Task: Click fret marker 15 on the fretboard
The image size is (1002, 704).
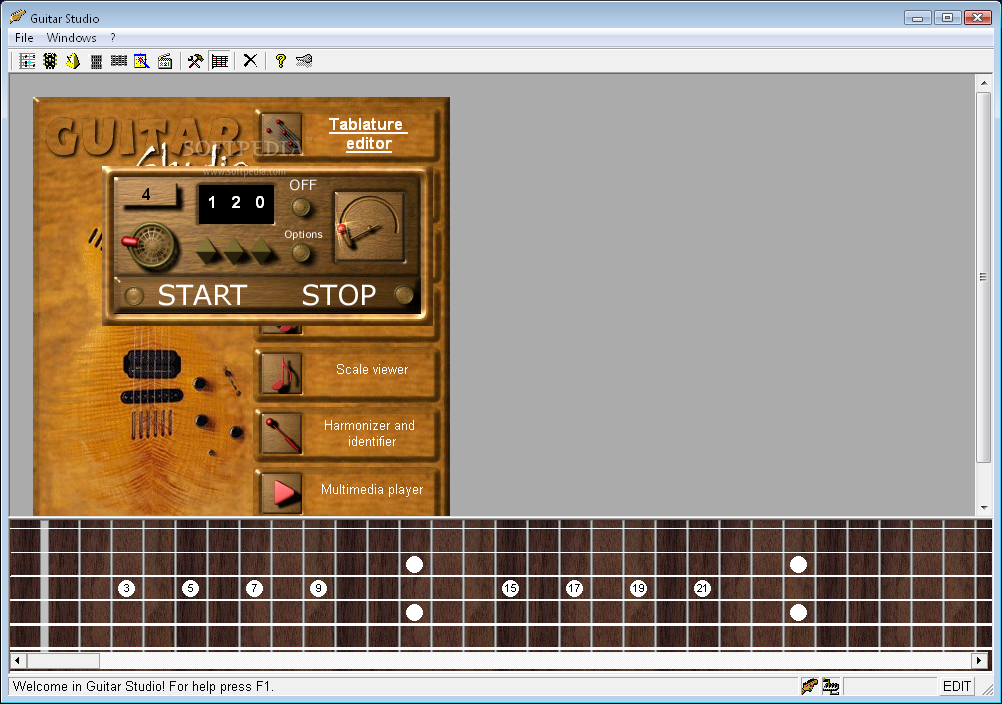Action: tap(510, 588)
